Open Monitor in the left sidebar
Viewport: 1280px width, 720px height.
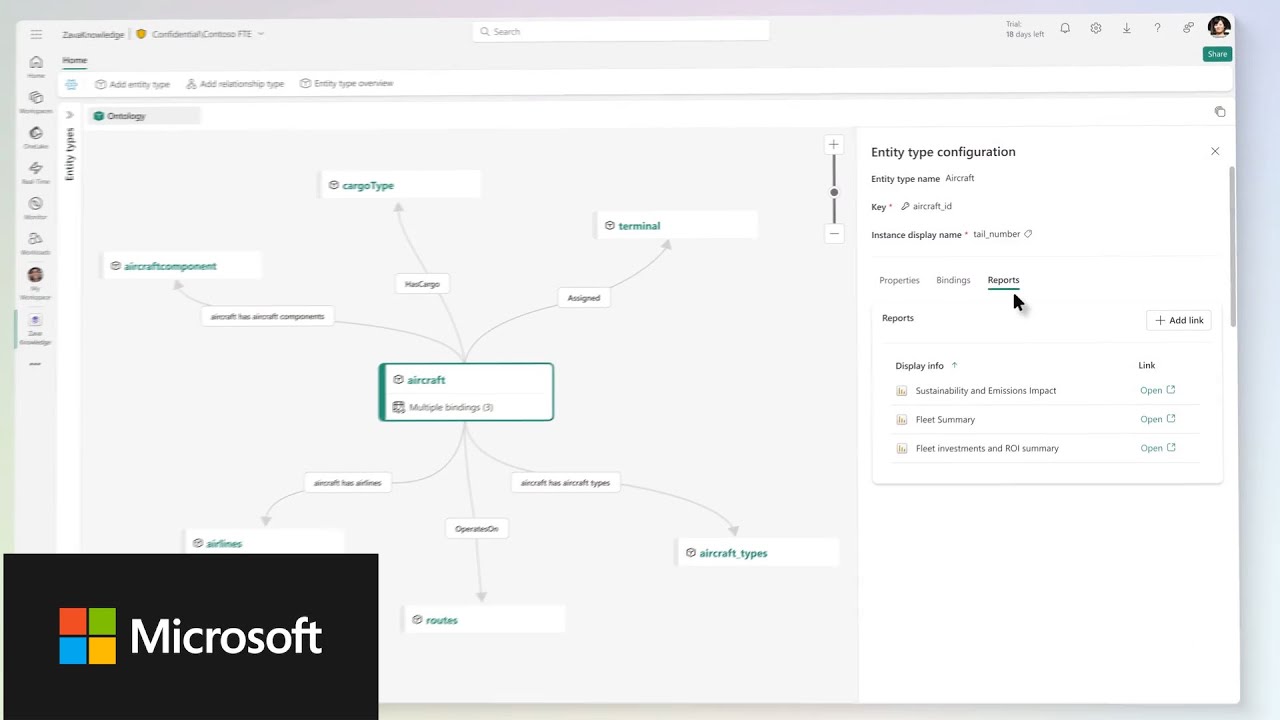click(x=36, y=208)
